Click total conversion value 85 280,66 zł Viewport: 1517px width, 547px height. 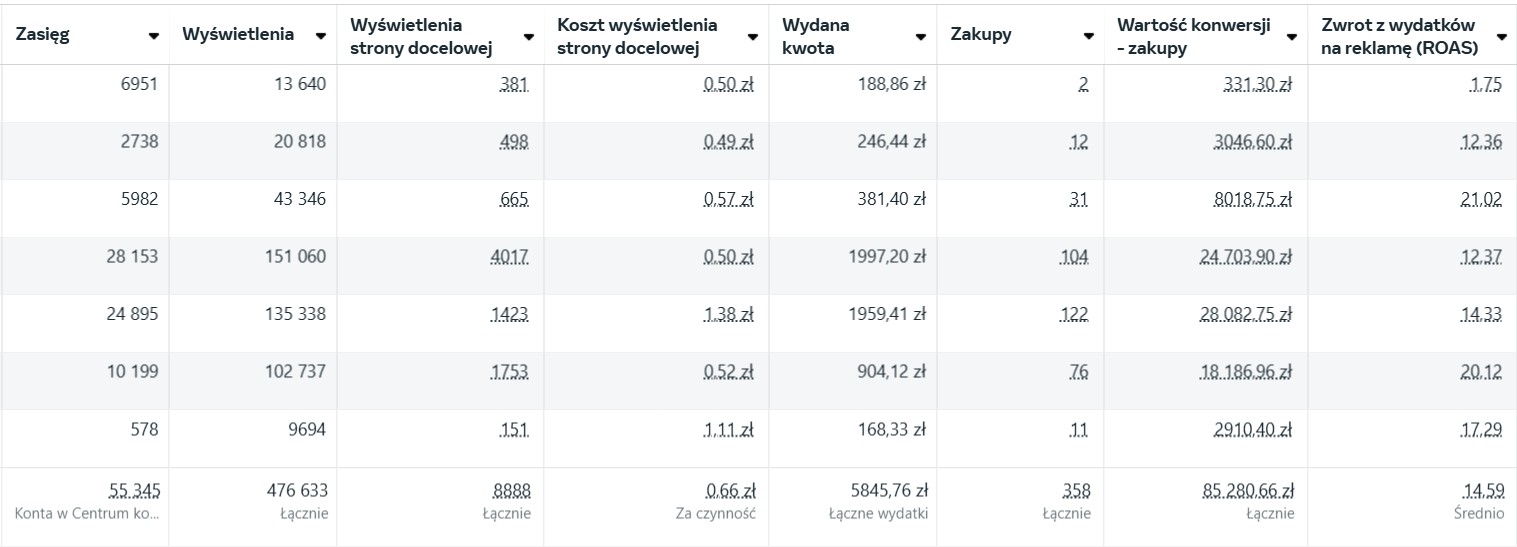(x=1248, y=491)
